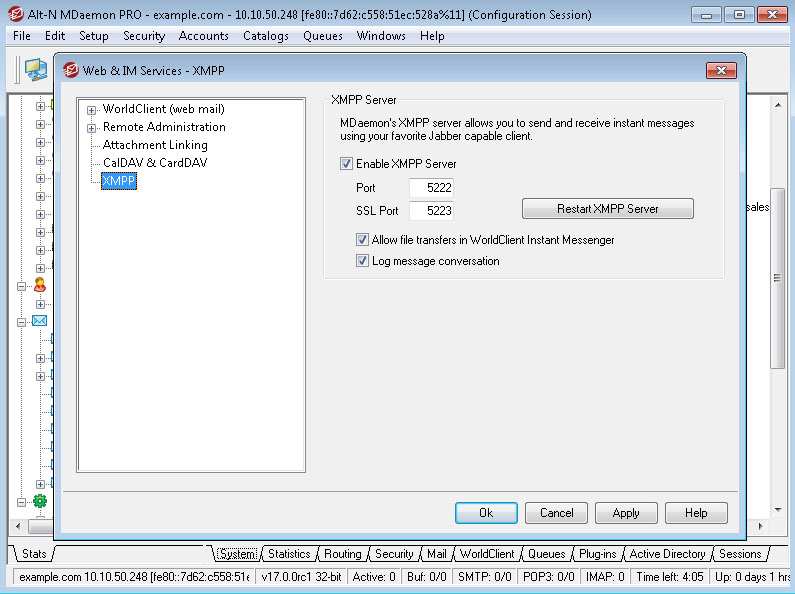Click the Apply button
Image resolution: width=795 pixels, height=594 pixels.
pos(626,513)
